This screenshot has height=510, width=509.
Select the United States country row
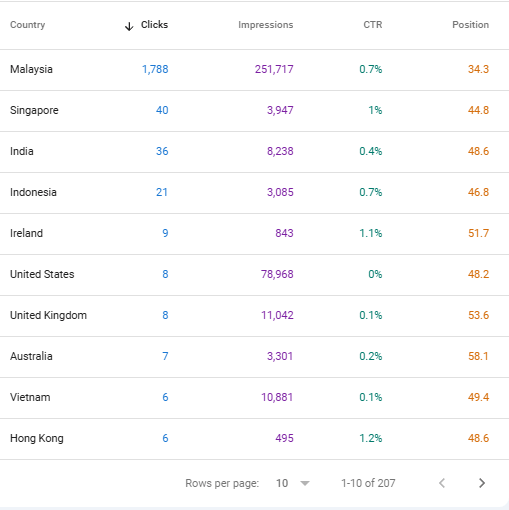[x=254, y=275]
